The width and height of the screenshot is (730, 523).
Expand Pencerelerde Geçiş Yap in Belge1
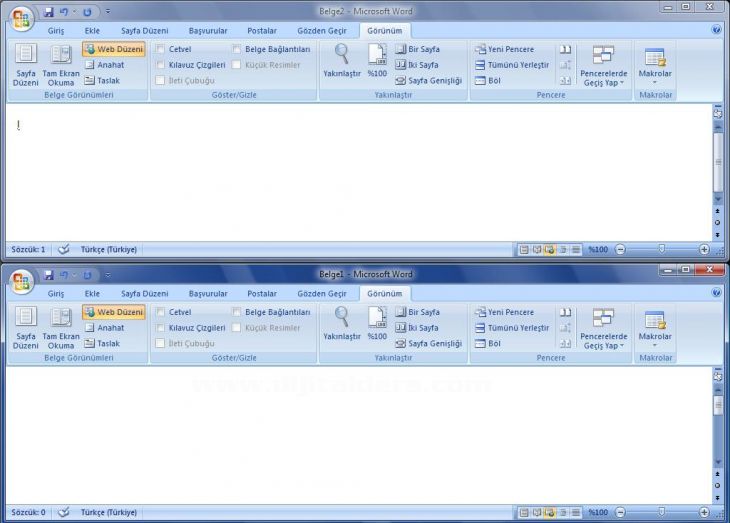coord(603,327)
